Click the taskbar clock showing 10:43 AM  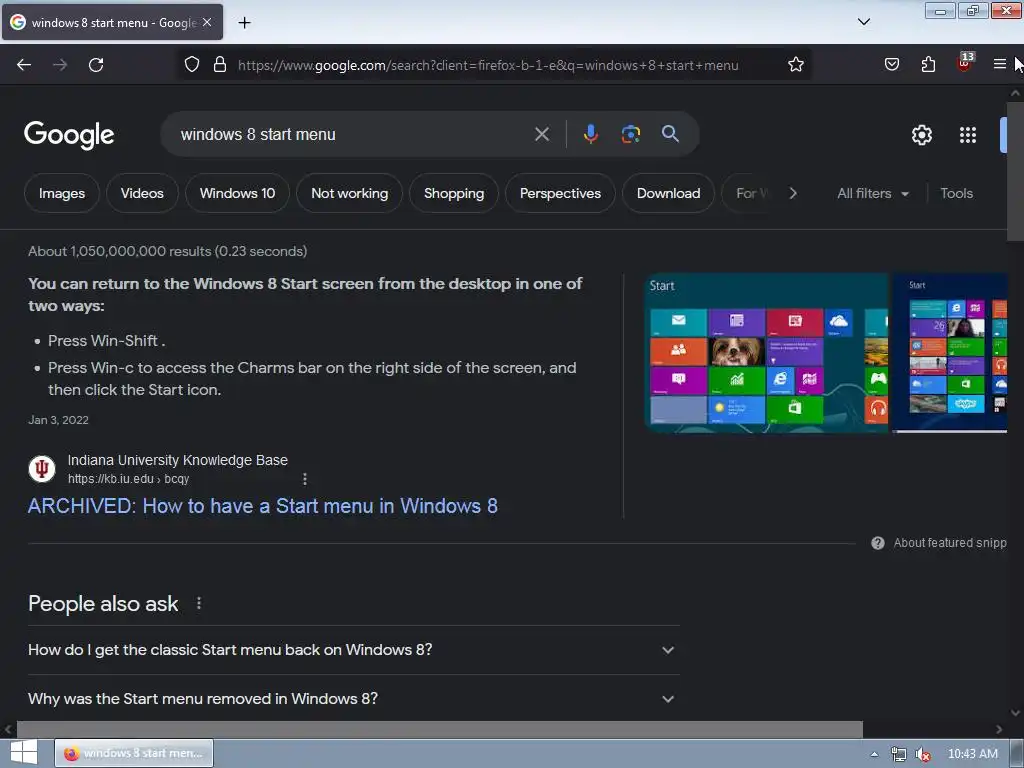click(x=972, y=754)
